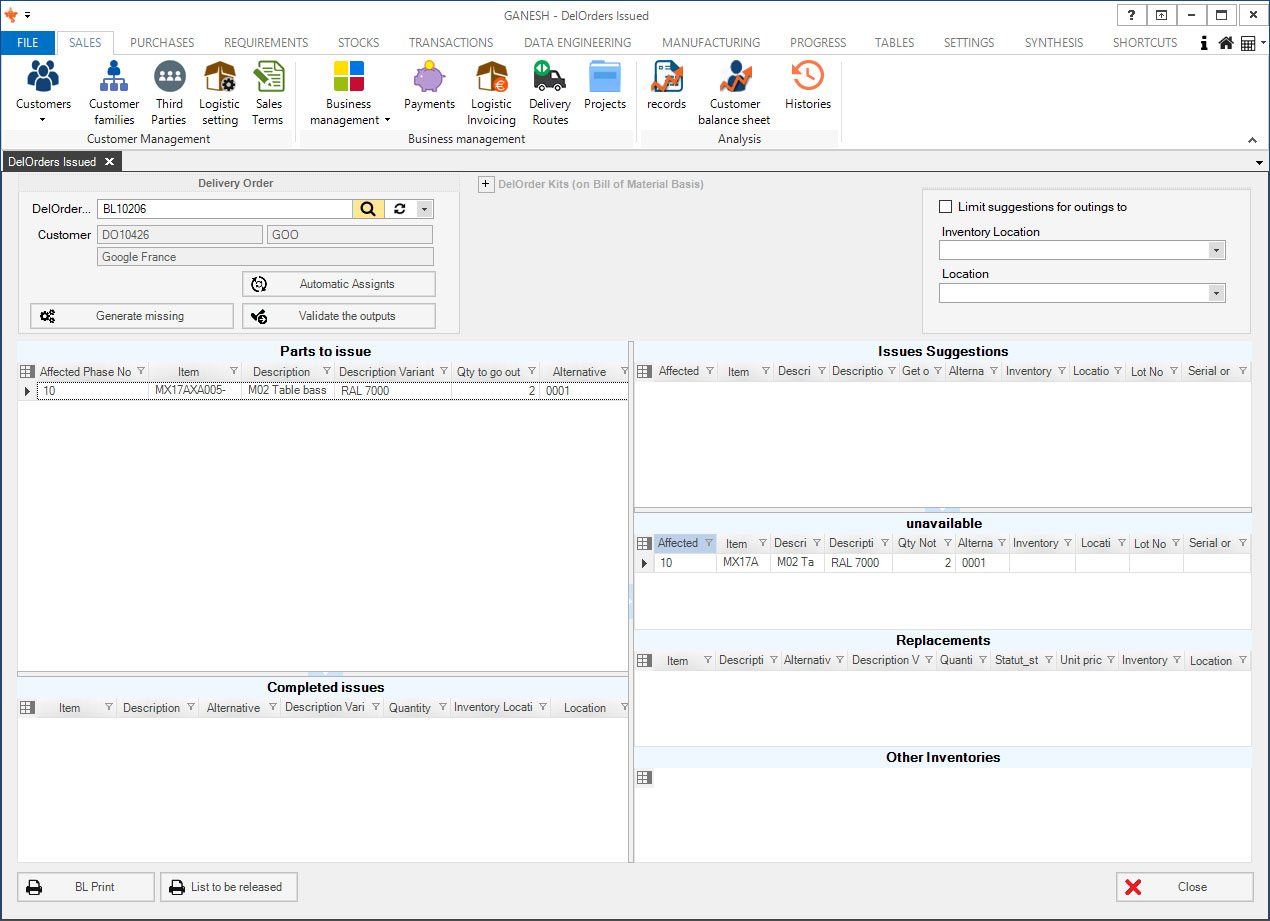
Task: Click the BL Print button
Action: click(x=86, y=887)
